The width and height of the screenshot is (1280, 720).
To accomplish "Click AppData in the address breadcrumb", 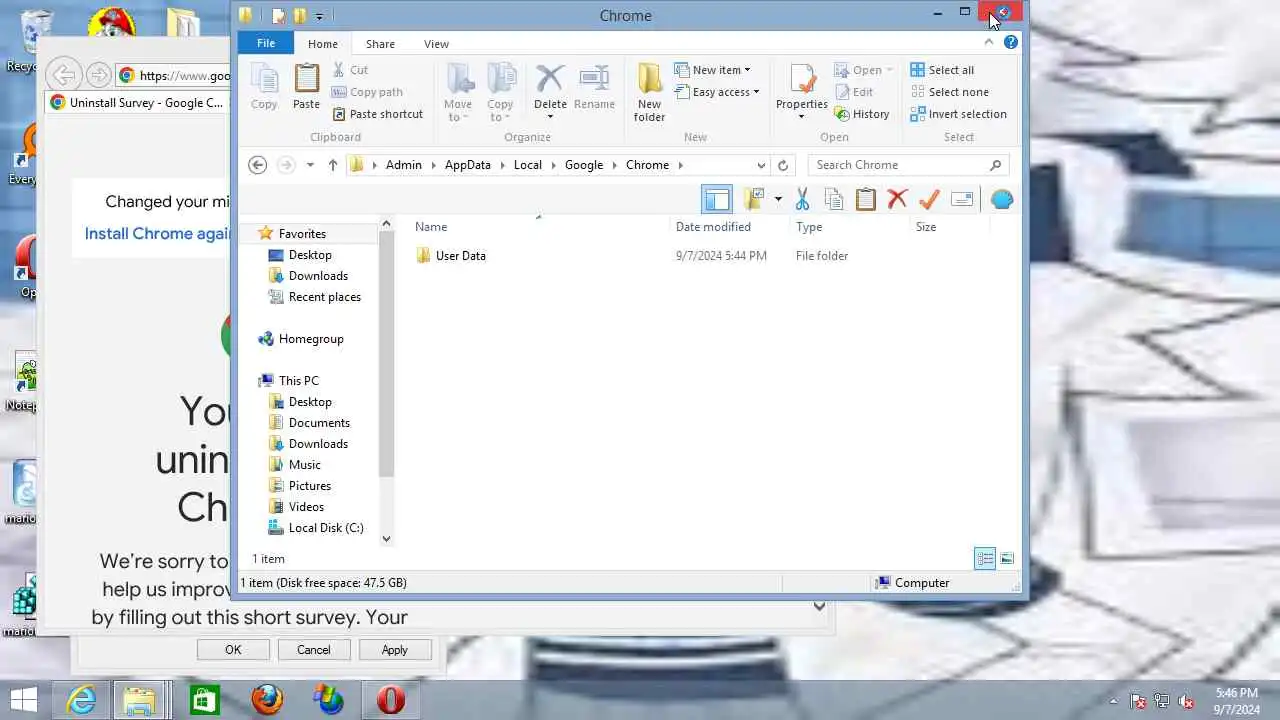I will [468, 165].
